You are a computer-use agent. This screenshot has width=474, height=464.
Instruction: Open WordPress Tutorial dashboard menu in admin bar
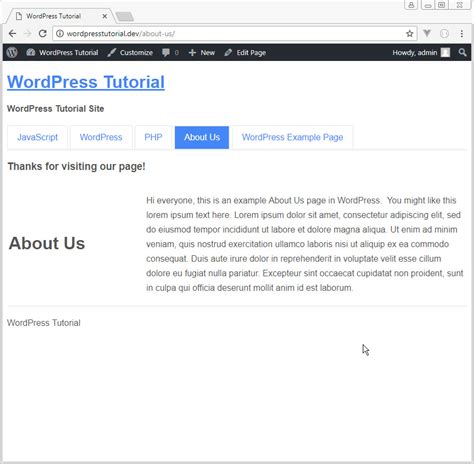click(62, 53)
